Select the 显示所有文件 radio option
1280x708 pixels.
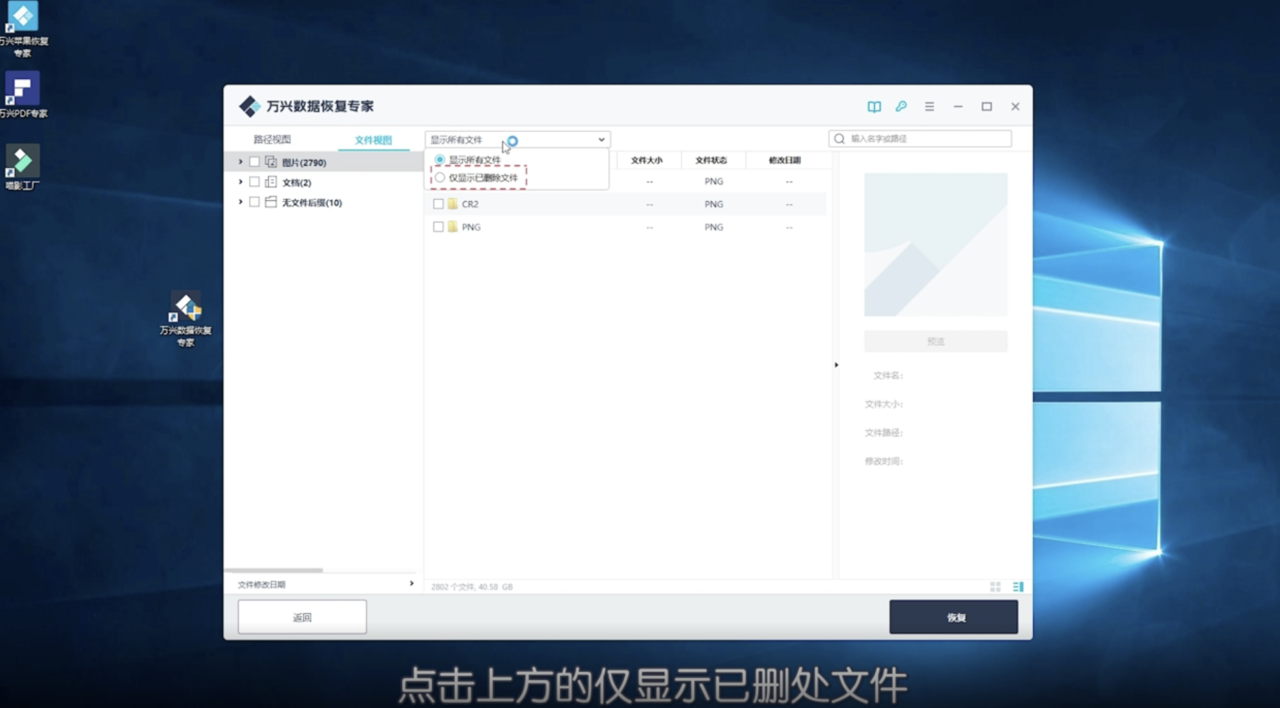(439, 160)
